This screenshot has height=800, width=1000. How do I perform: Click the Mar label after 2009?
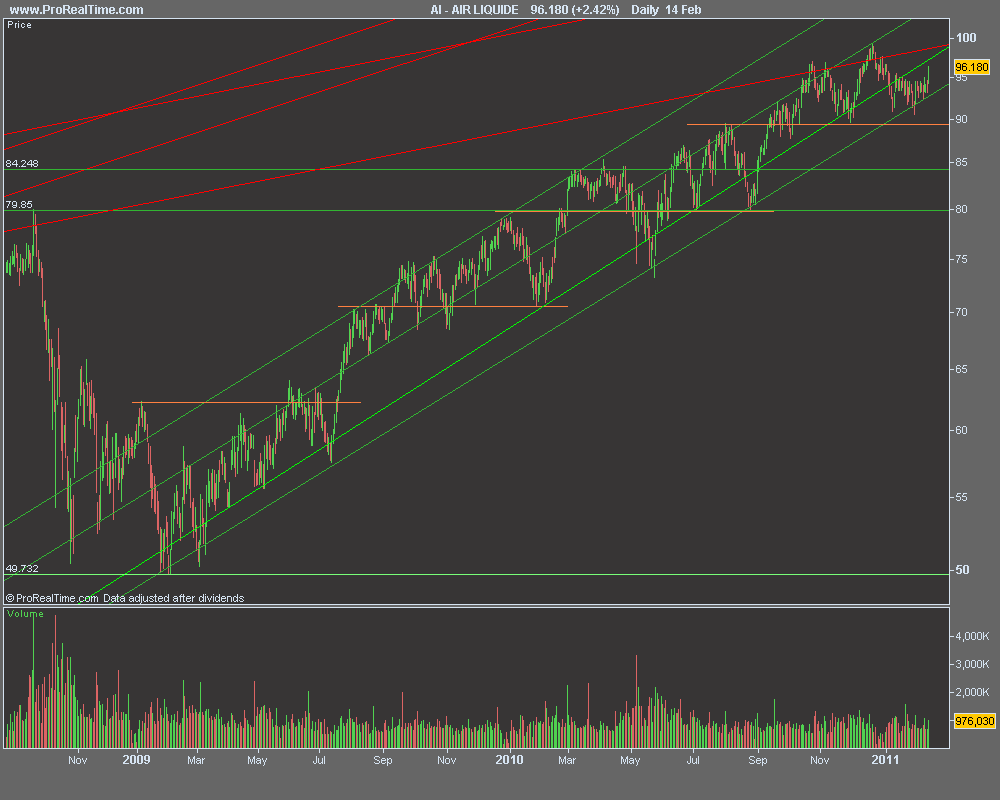click(196, 760)
